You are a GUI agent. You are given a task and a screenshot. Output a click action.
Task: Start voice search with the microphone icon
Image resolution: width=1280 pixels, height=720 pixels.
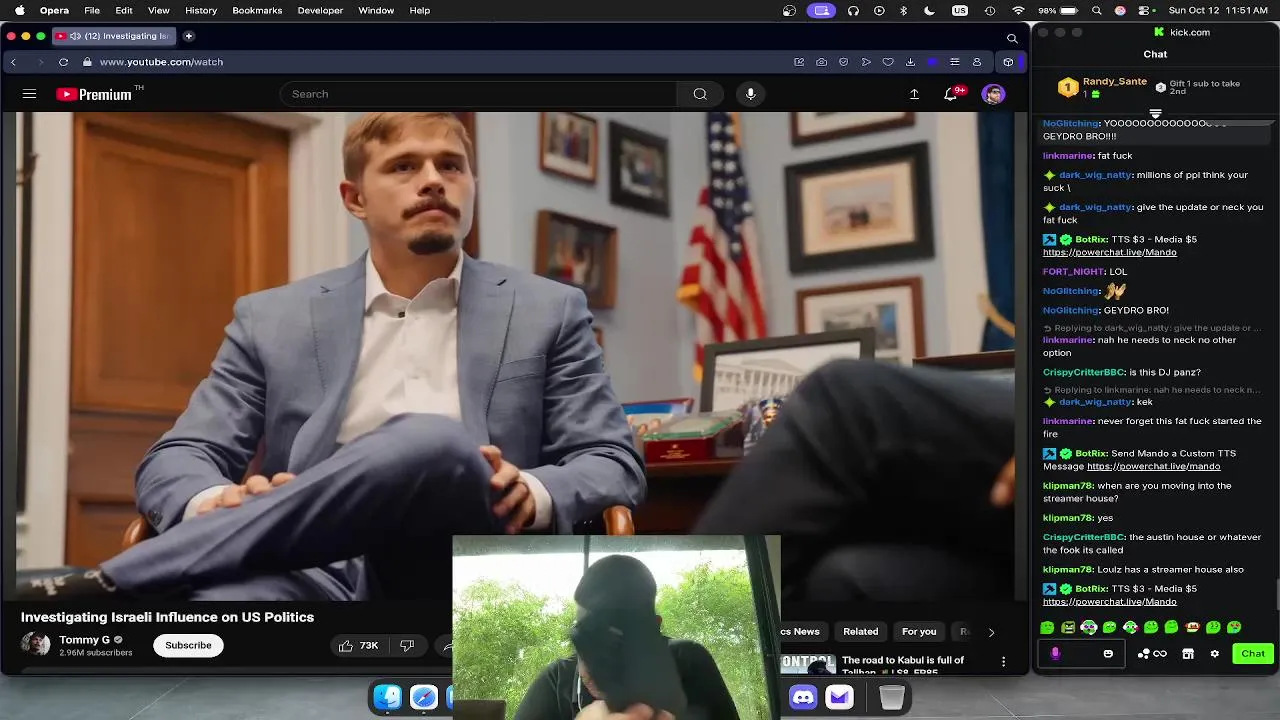[750, 94]
